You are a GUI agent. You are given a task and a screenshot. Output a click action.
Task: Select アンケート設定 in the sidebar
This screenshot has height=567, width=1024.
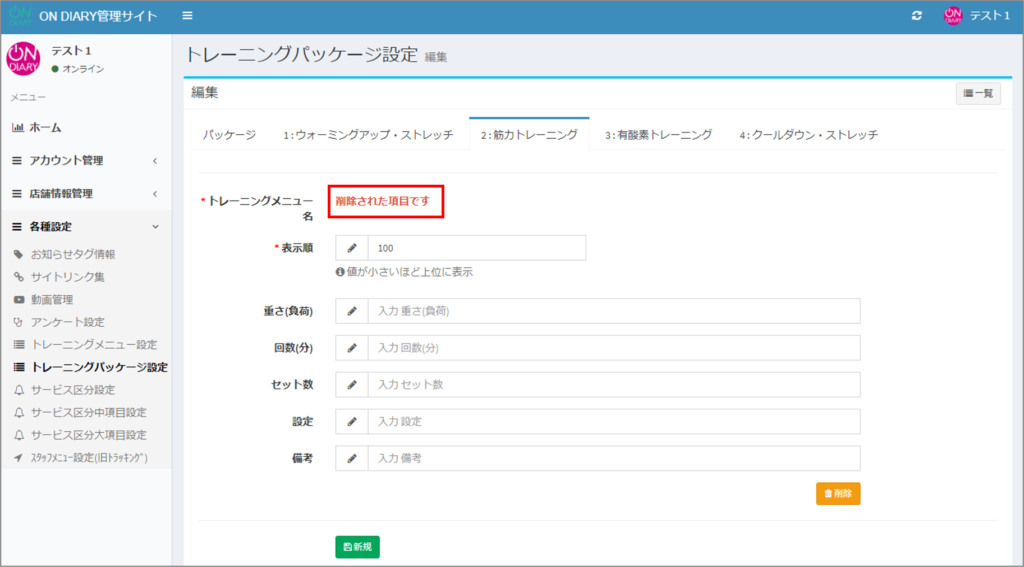67,322
